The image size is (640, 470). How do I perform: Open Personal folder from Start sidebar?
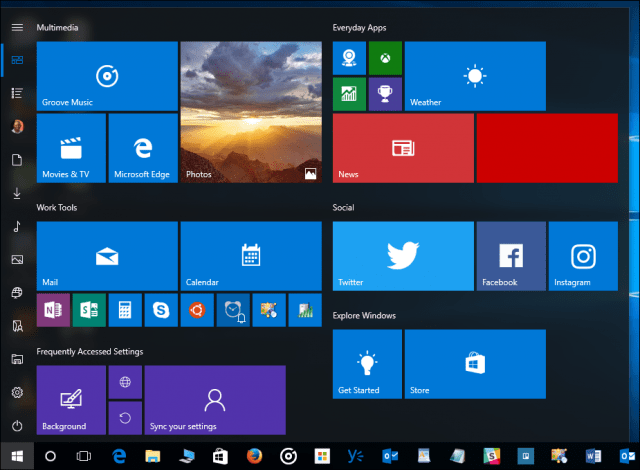pos(17,326)
